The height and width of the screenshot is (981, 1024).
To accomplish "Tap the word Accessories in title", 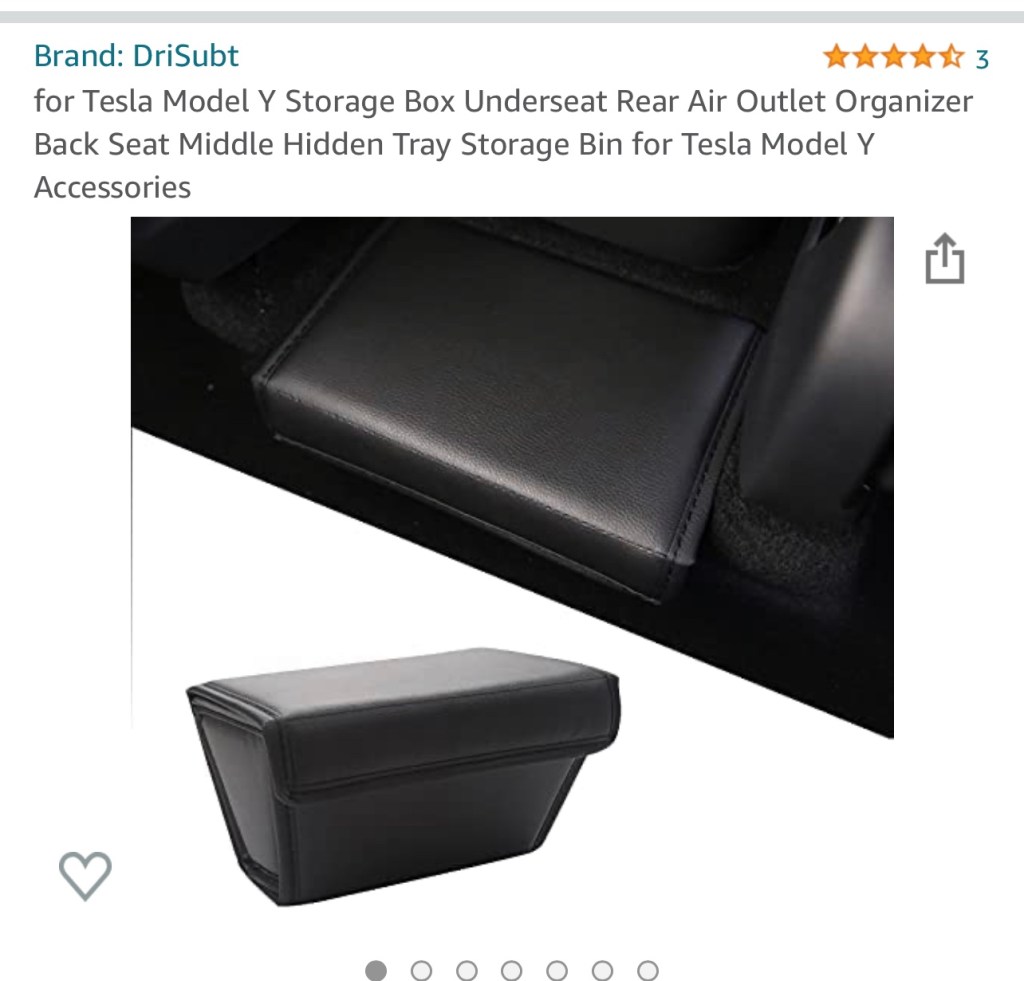I will coord(112,187).
